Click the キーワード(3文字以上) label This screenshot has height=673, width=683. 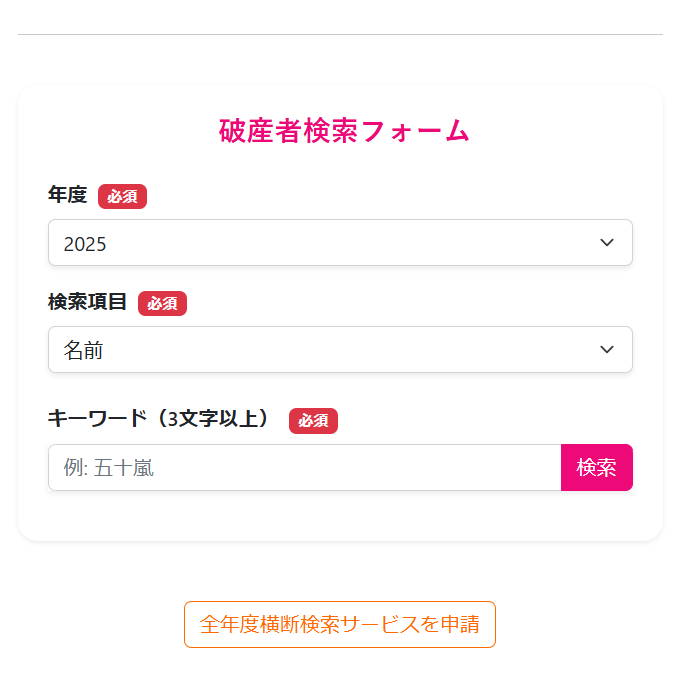pyautogui.click(x=160, y=419)
